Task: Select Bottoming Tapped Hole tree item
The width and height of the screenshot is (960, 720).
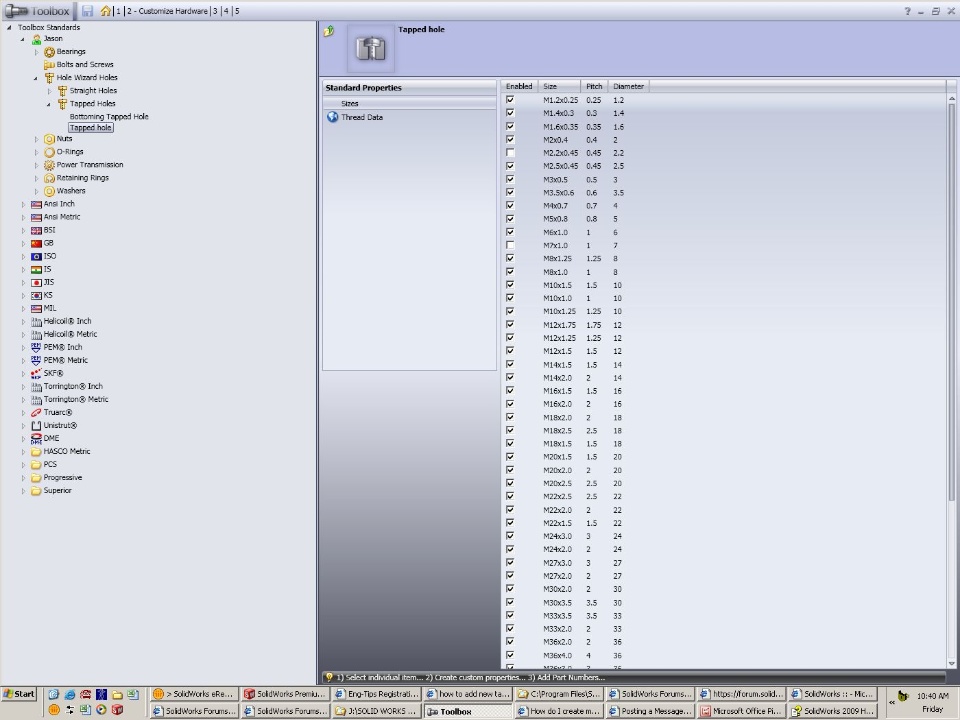Action: [x=109, y=116]
